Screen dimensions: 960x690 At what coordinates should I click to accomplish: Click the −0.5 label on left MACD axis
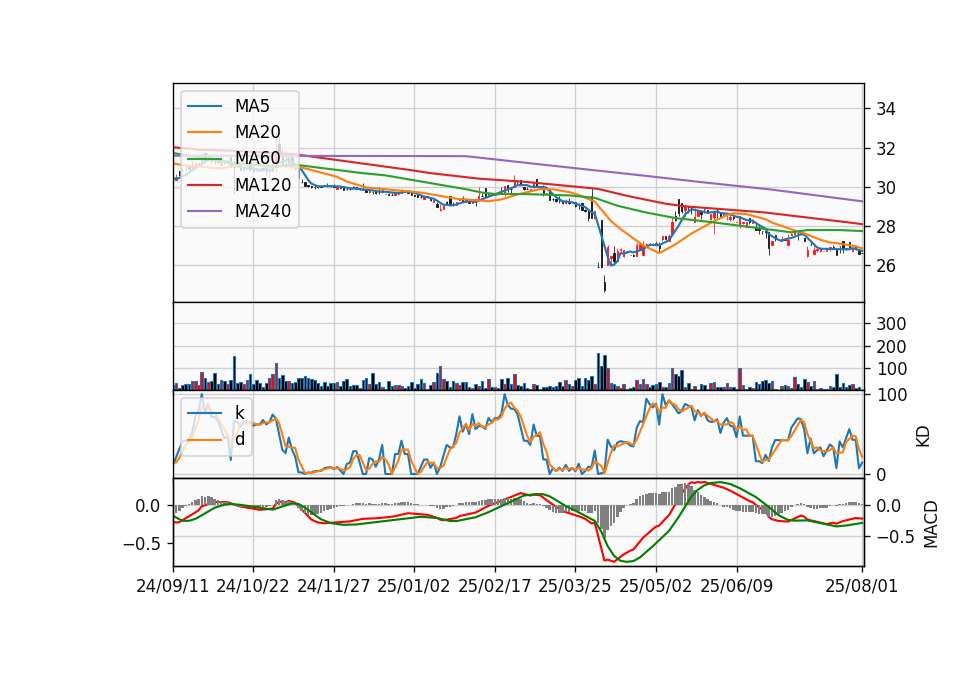click(x=141, y=544)
